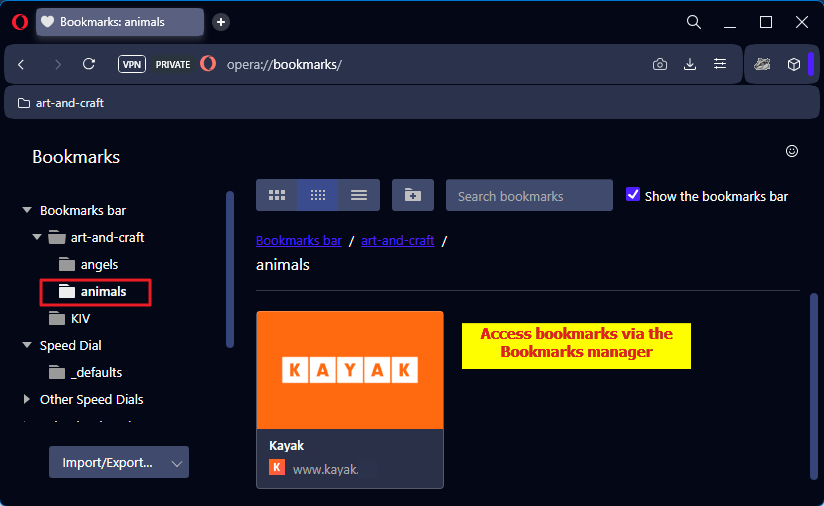
Task: Click the sidebar tree scrollbar
Action: [x=230, y=270]
